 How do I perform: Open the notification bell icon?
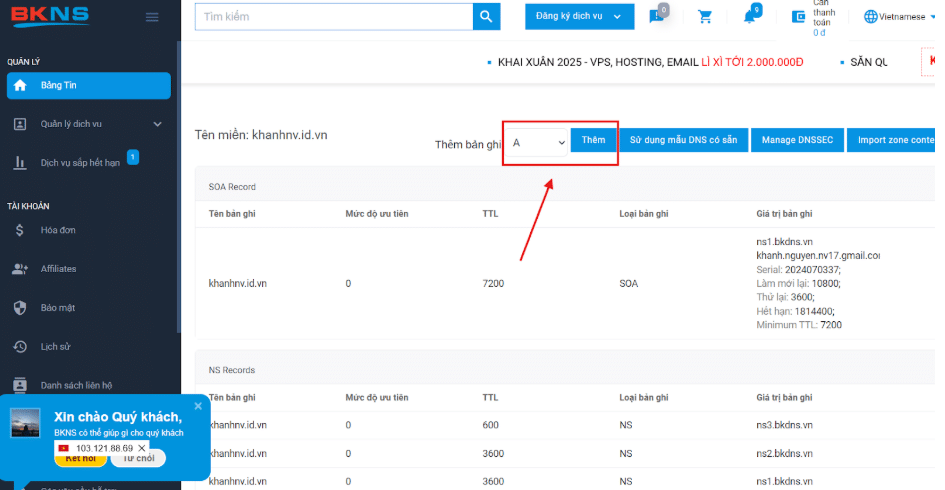[x=749, y=17]
